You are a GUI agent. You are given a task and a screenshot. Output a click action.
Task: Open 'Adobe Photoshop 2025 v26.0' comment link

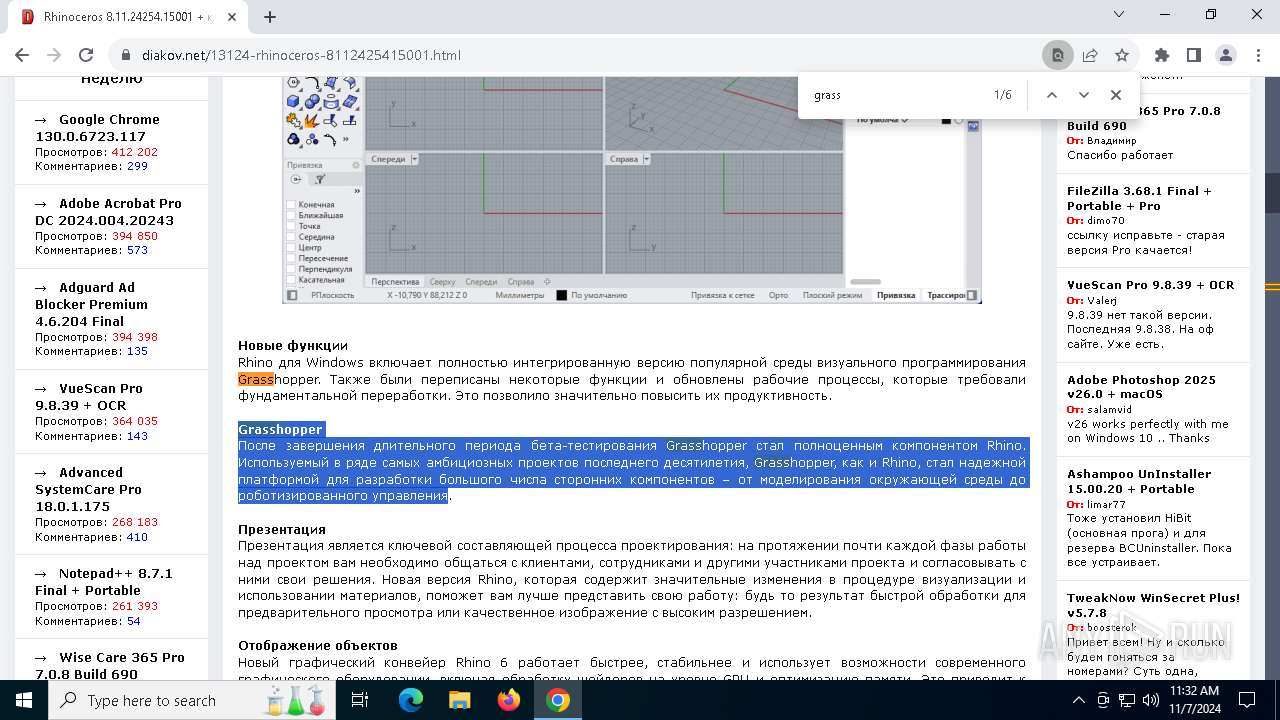tap(1141, 387)
